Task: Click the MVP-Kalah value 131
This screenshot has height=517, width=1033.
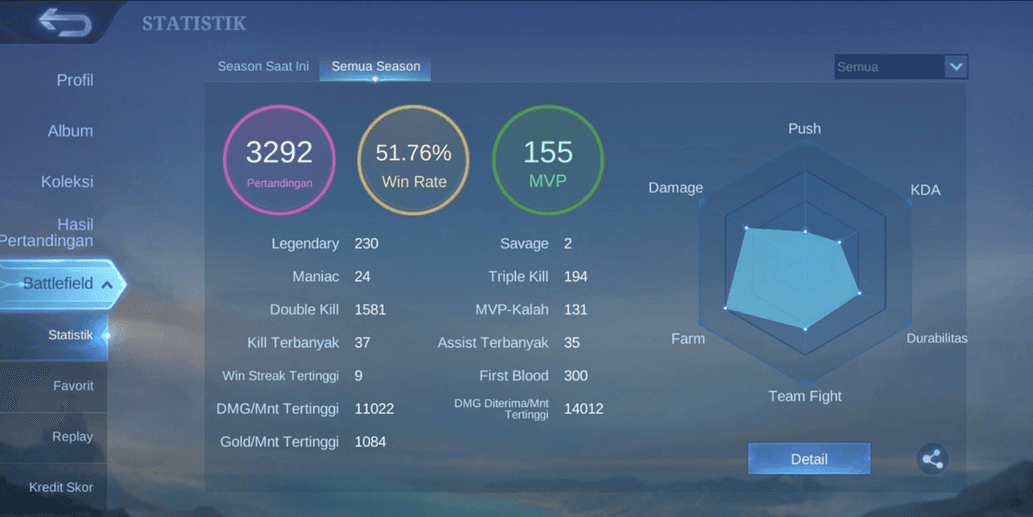Action: pos(576,310)
